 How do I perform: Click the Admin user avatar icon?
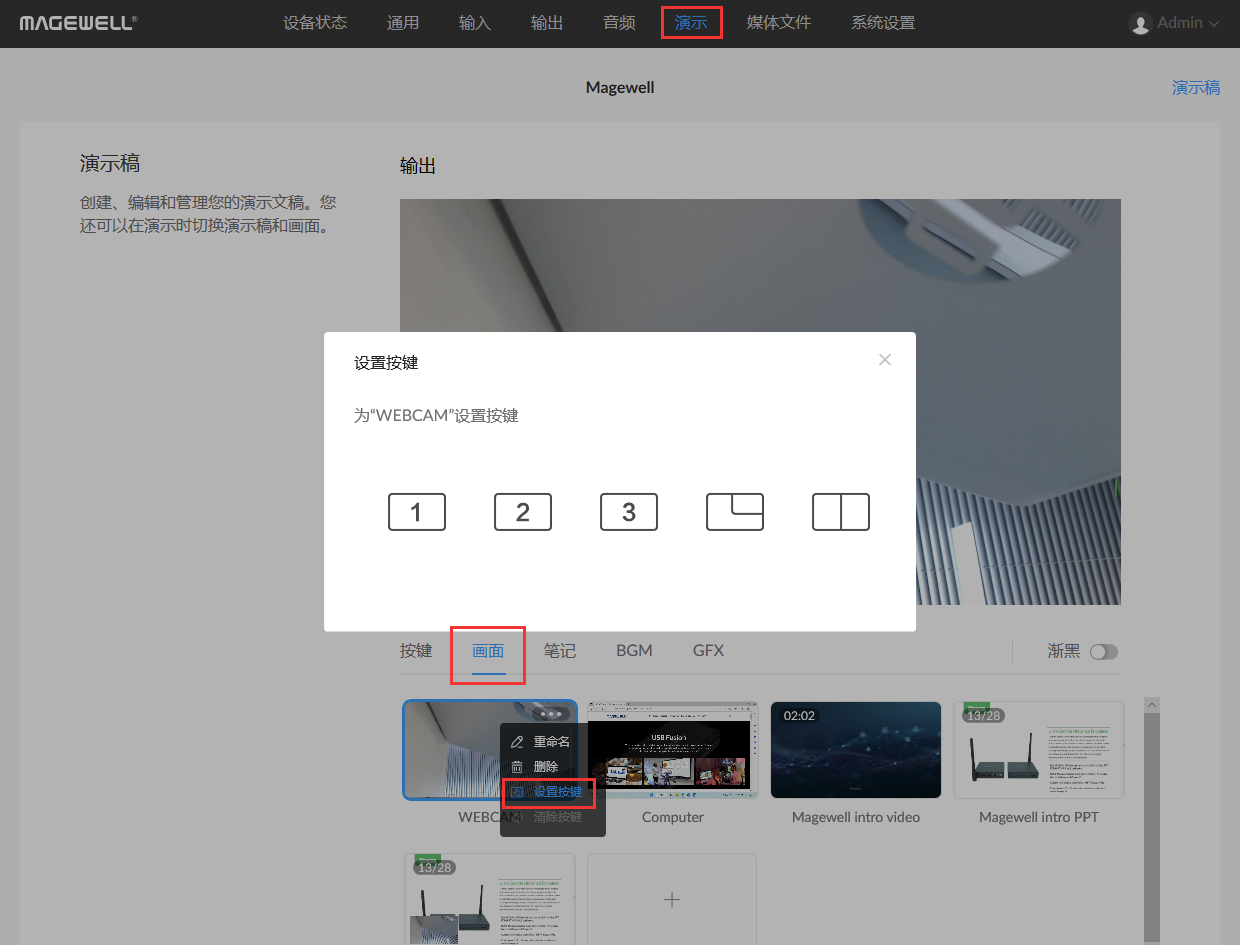tap(1140, 24)
